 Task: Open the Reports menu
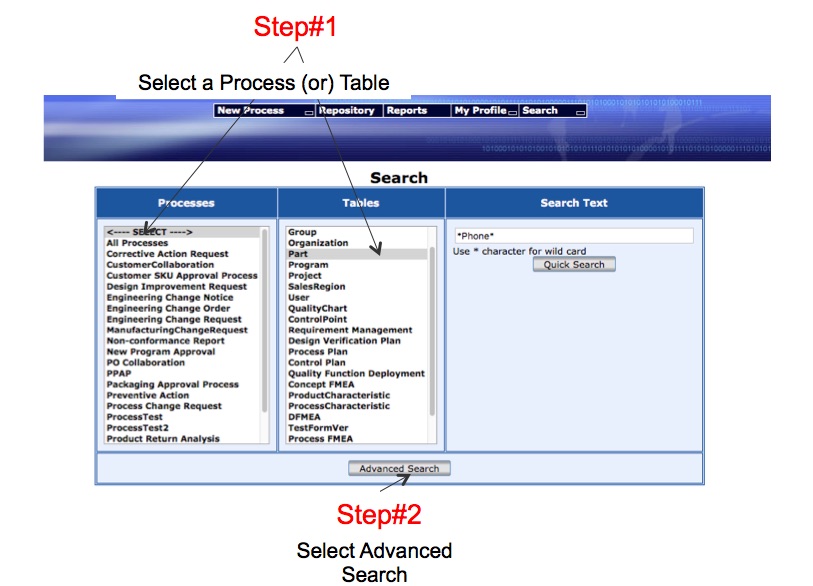click(x=405, y=110)
